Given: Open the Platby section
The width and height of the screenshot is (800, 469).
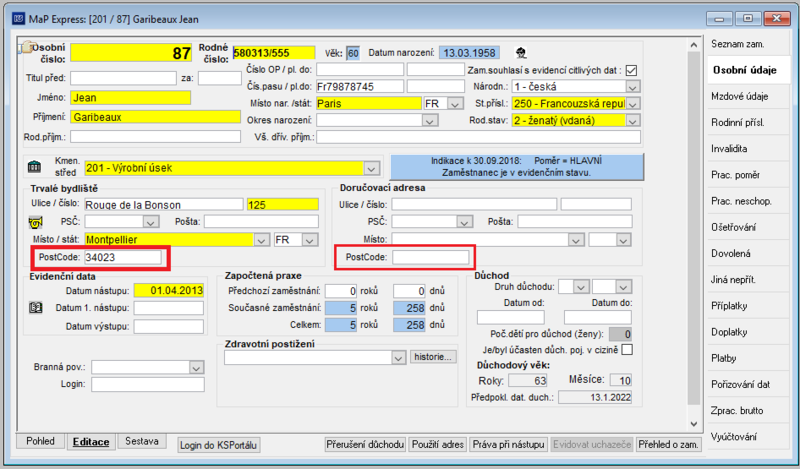Looking at the screenshot, I should [x=748, y=358].
